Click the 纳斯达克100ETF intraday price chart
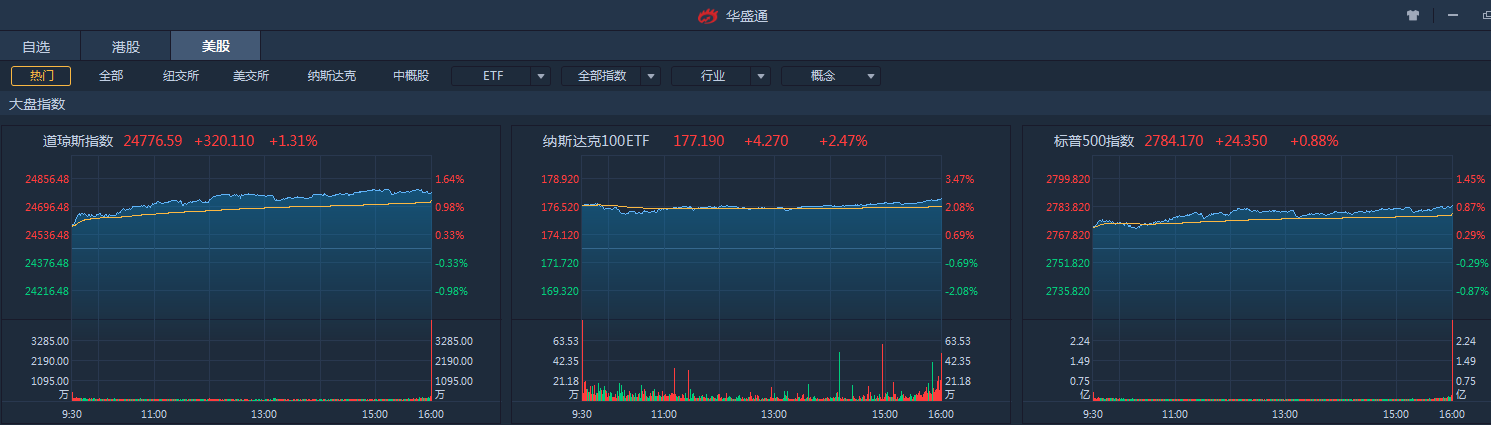Screen dimensions: 1491x425 [762, 238]
